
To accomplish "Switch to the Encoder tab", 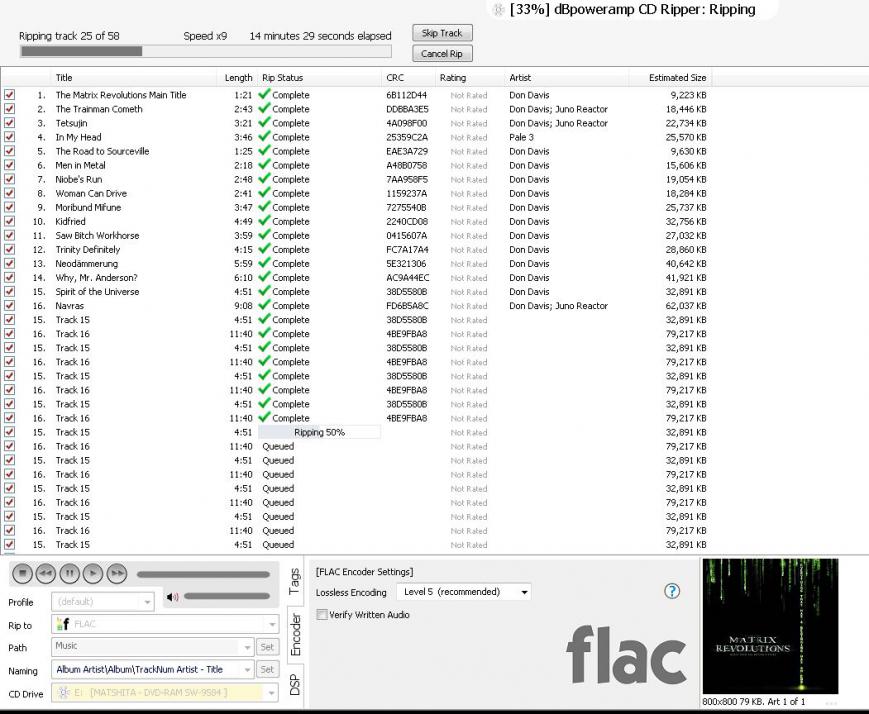I will [x=295, y=634].
